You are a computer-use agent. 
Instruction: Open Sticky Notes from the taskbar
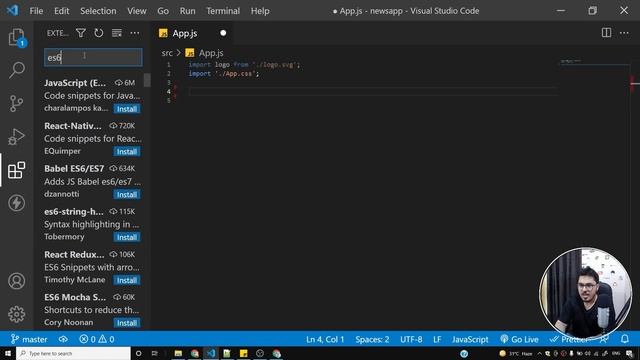244,353
